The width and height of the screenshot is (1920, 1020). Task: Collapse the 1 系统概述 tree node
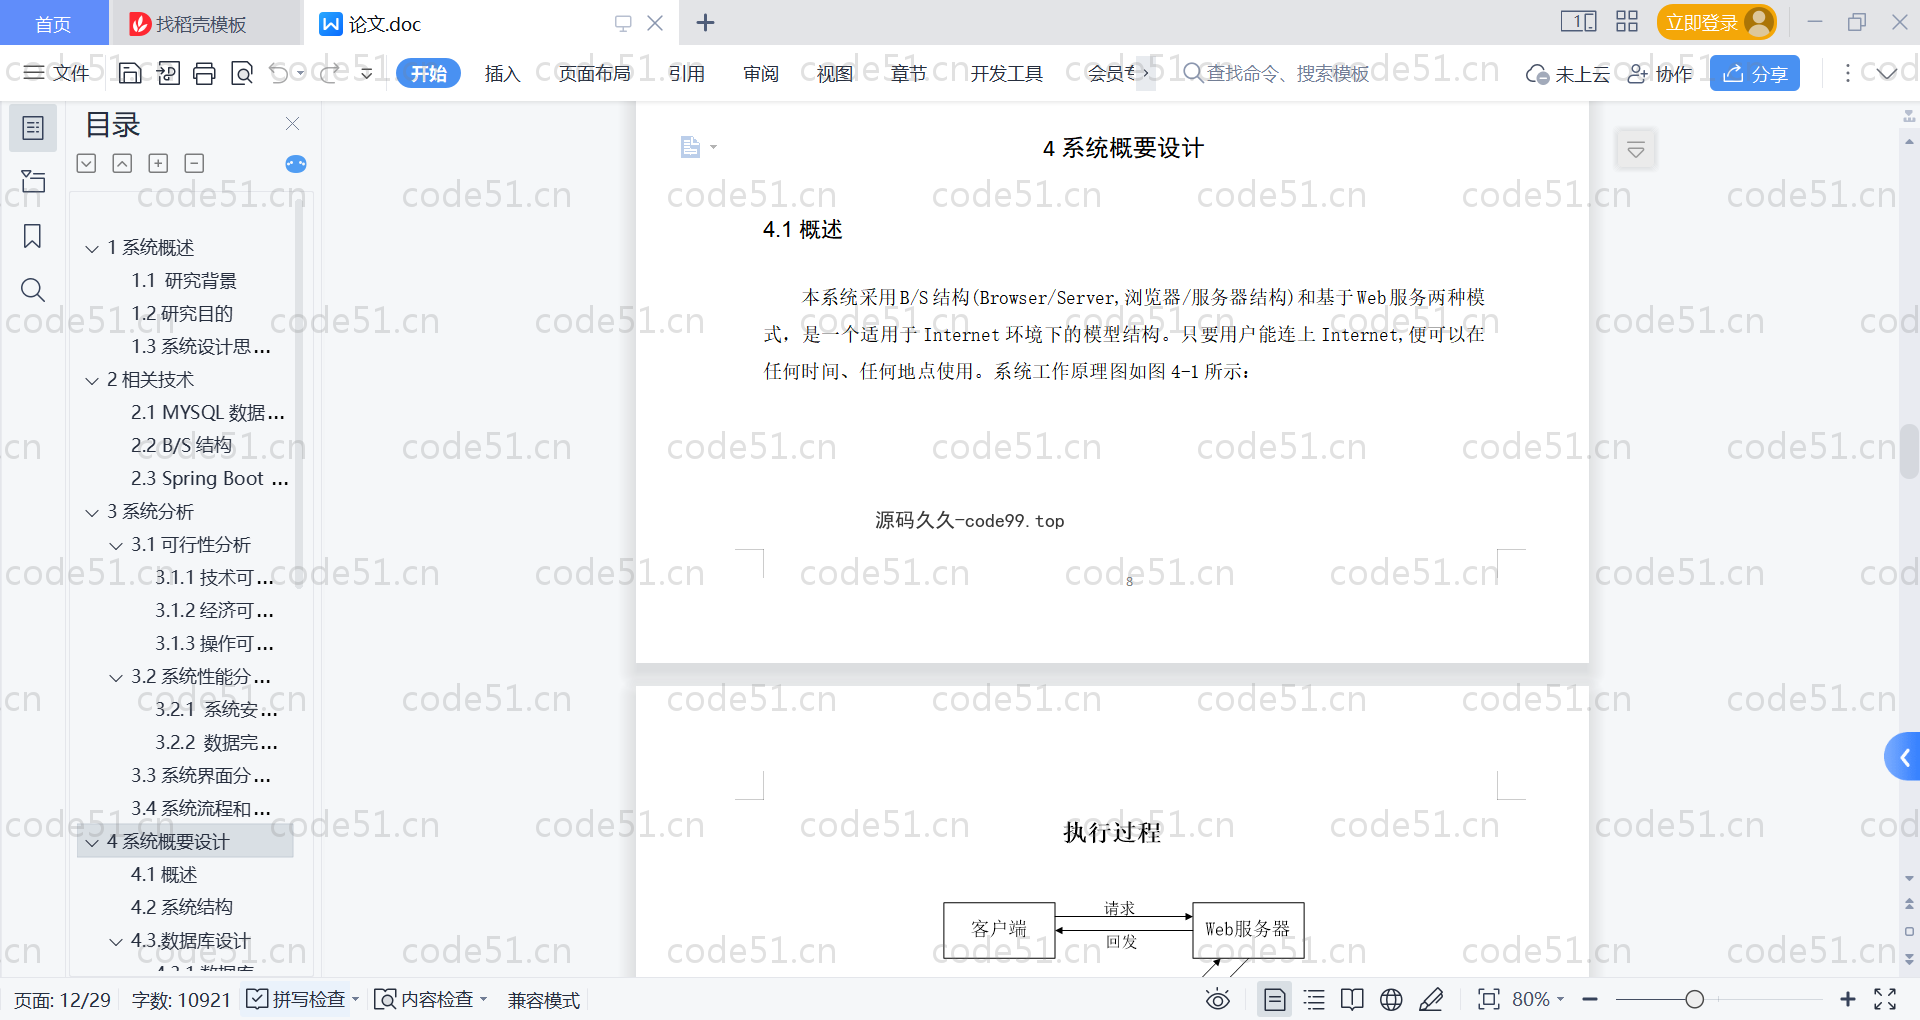pyautogui.click(x=92, y=248)
